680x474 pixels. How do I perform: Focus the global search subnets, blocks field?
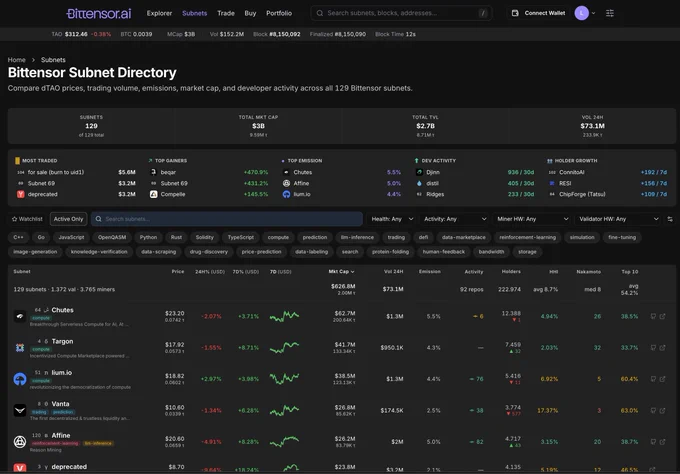401,13
